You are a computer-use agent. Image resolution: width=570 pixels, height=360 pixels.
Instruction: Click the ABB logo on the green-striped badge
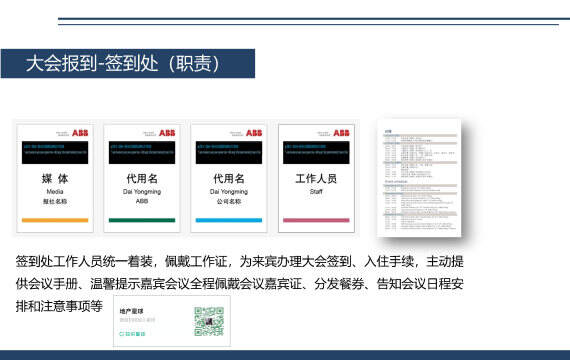click(167, 133)
